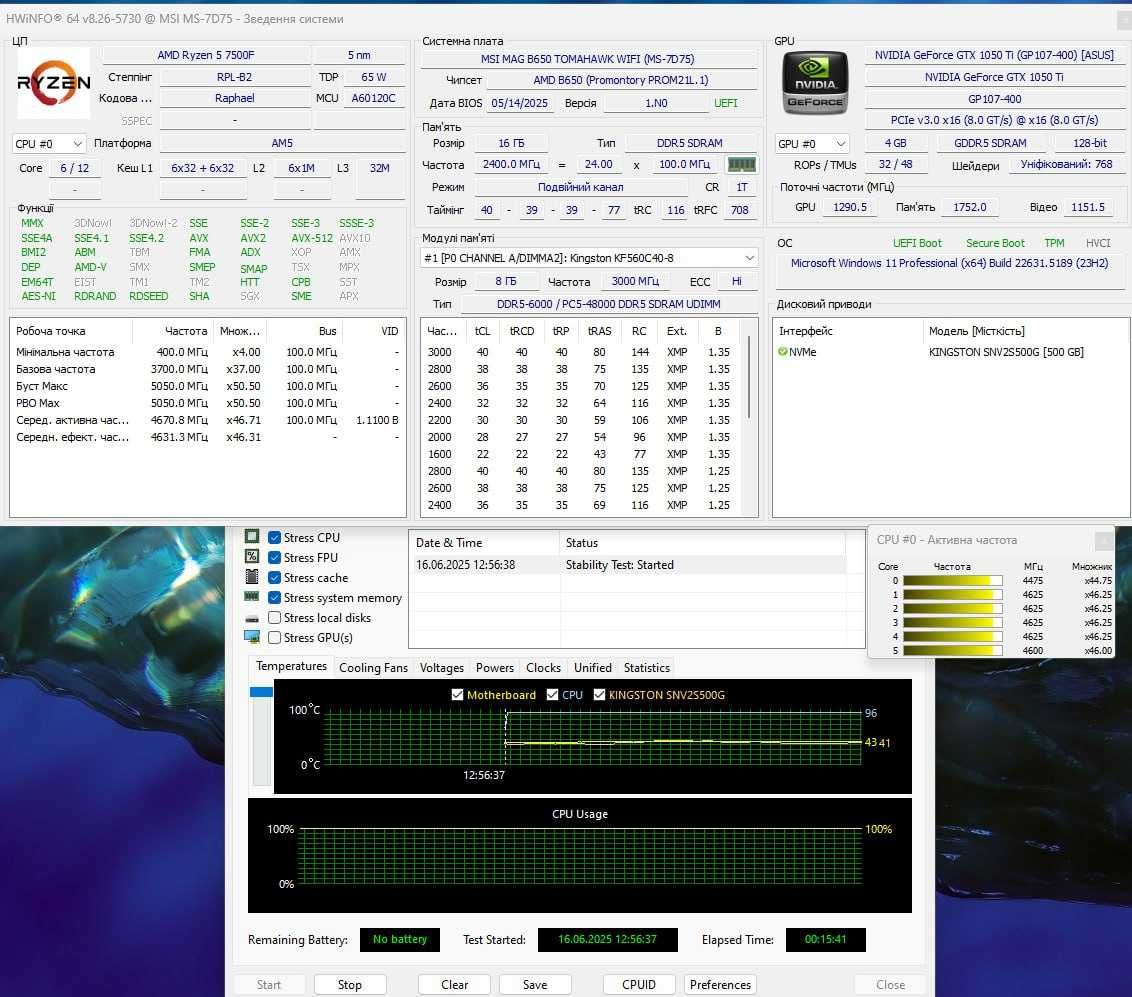Image resolution: width=1132 pixels, height=997 pixels.
Task: Click the Stress system memory RAM icon
Action: 252,596
